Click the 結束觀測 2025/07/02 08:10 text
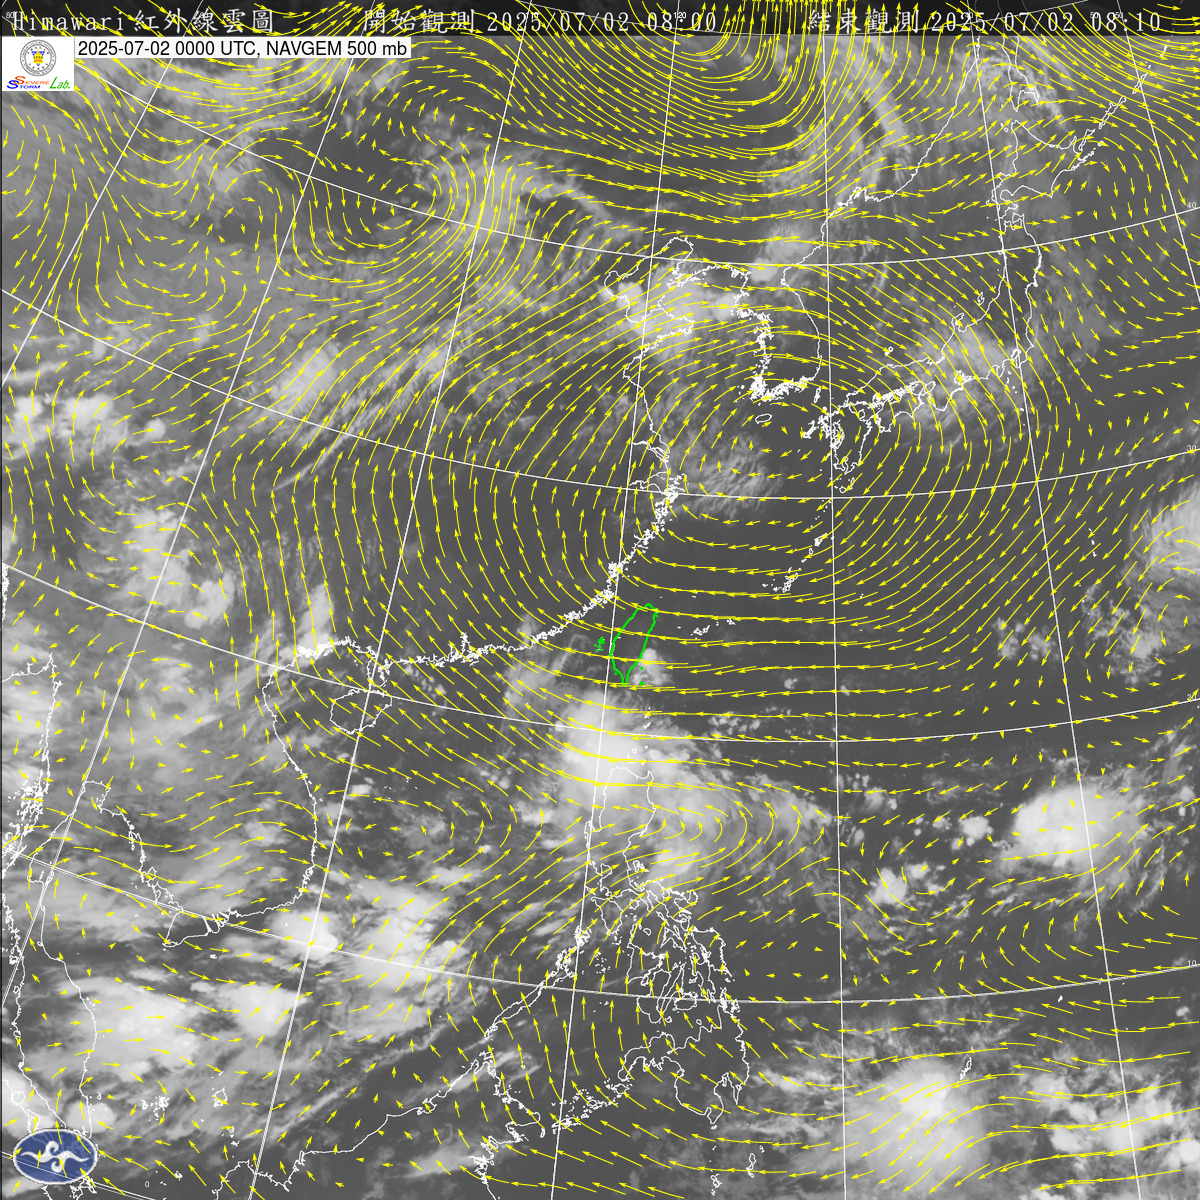 (987, 21)
